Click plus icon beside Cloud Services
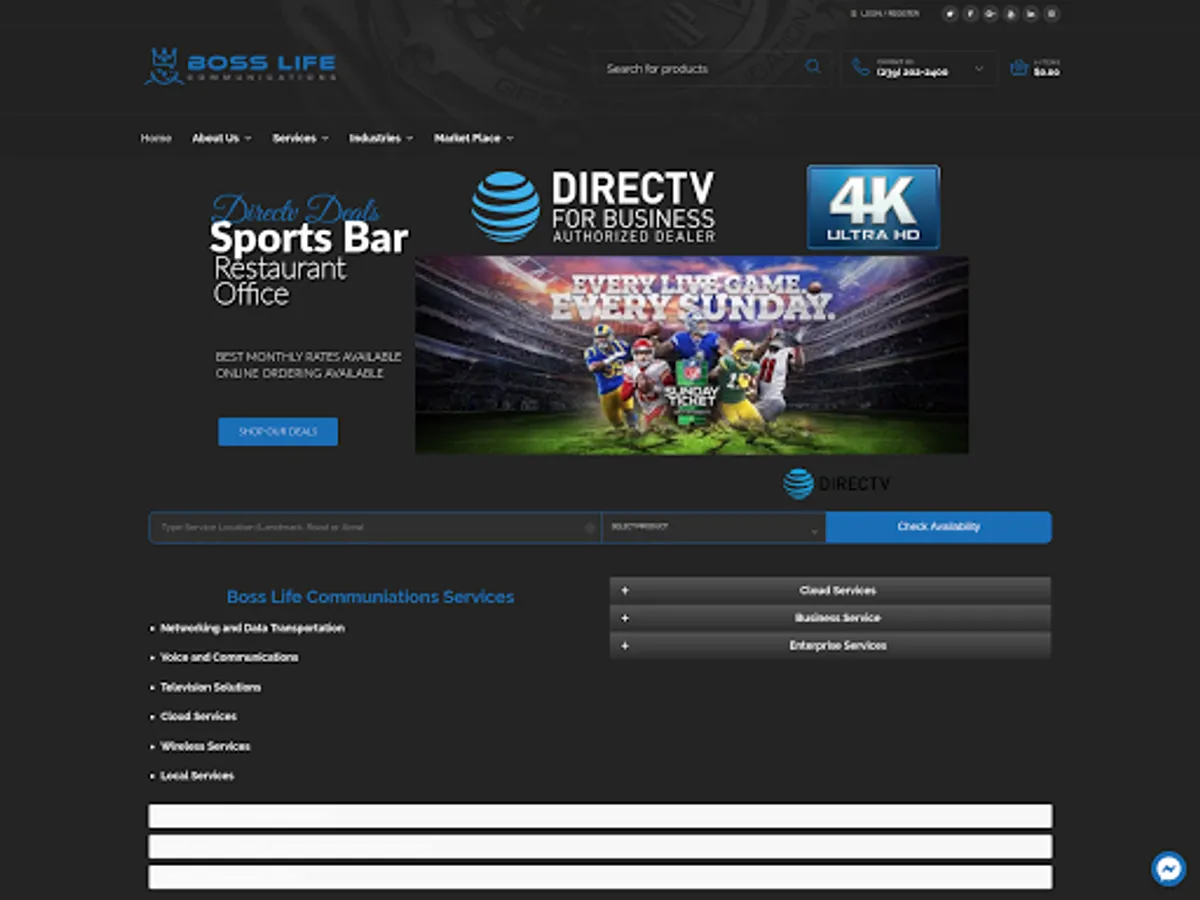The width and height of the screenshot is (1200, 900). click(x=625, y=590)
